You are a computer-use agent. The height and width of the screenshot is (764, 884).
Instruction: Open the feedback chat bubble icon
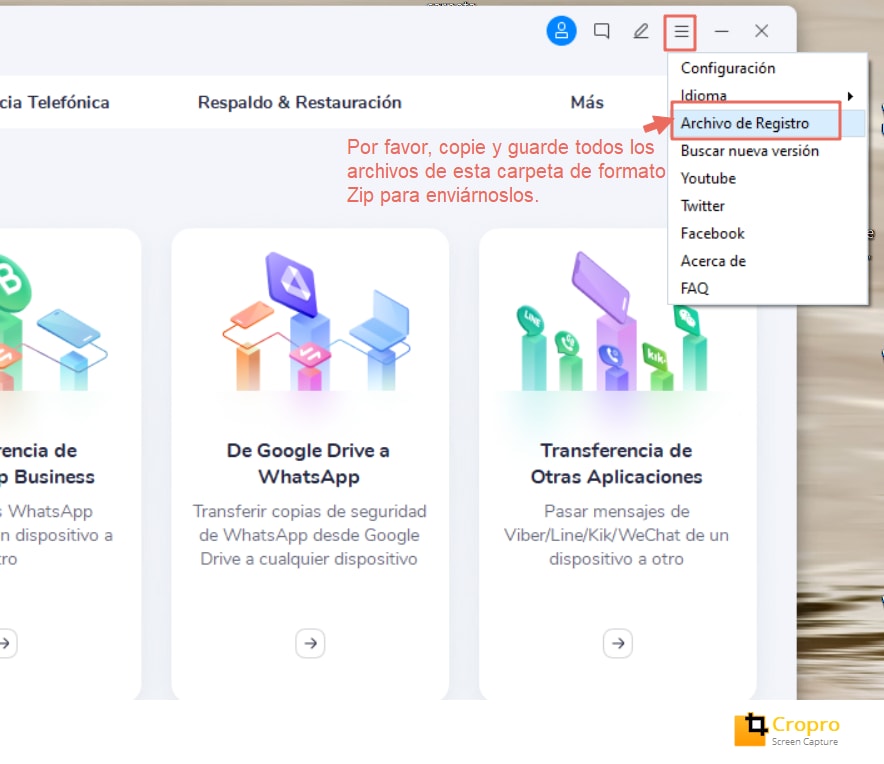(x=601, y=31)
